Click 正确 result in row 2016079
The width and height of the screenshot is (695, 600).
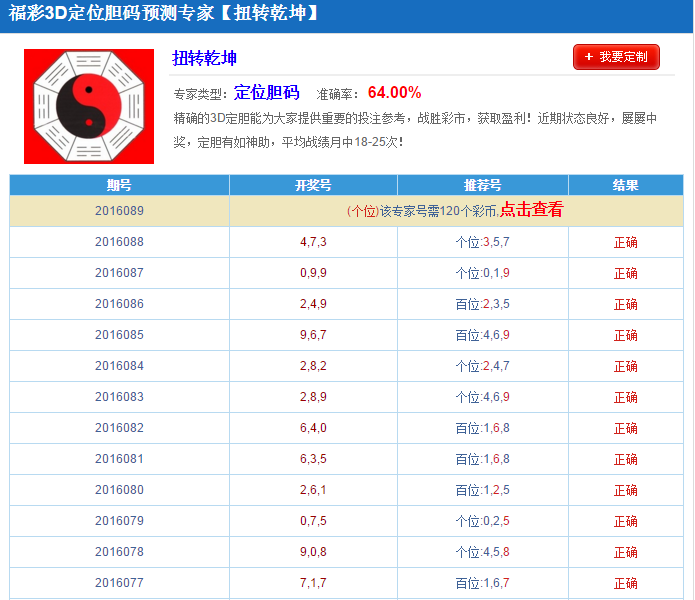625,522
